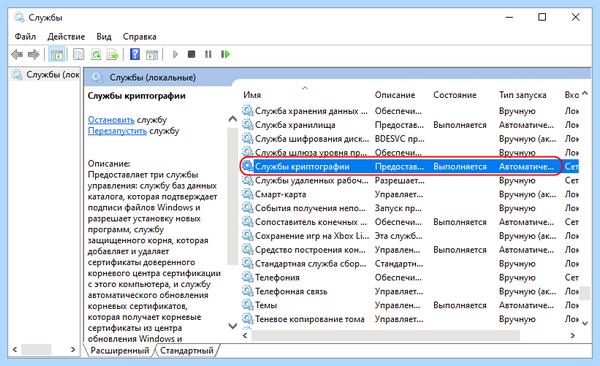Click the Back arrow toolbar icon
Screen dimensions: 600x366
17,54
